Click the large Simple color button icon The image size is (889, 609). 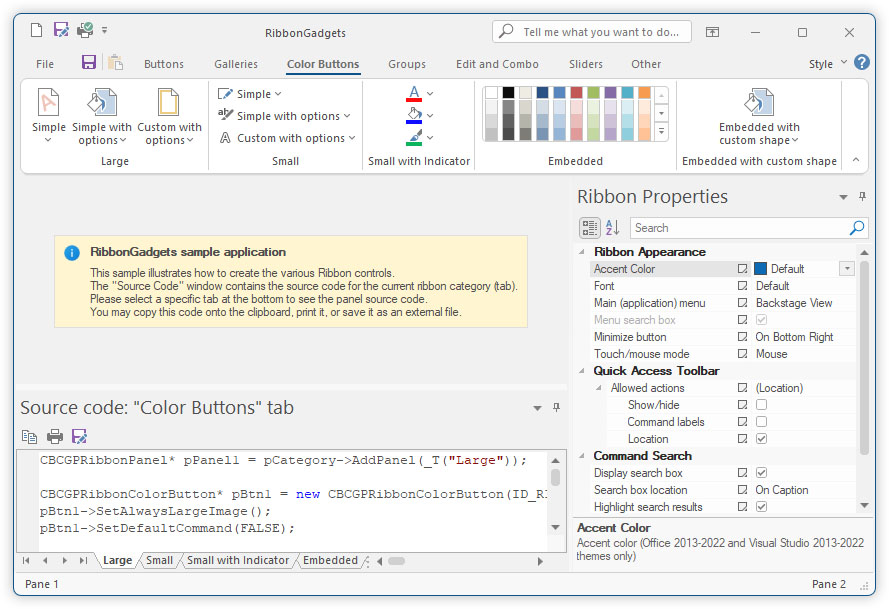(48, 104)
